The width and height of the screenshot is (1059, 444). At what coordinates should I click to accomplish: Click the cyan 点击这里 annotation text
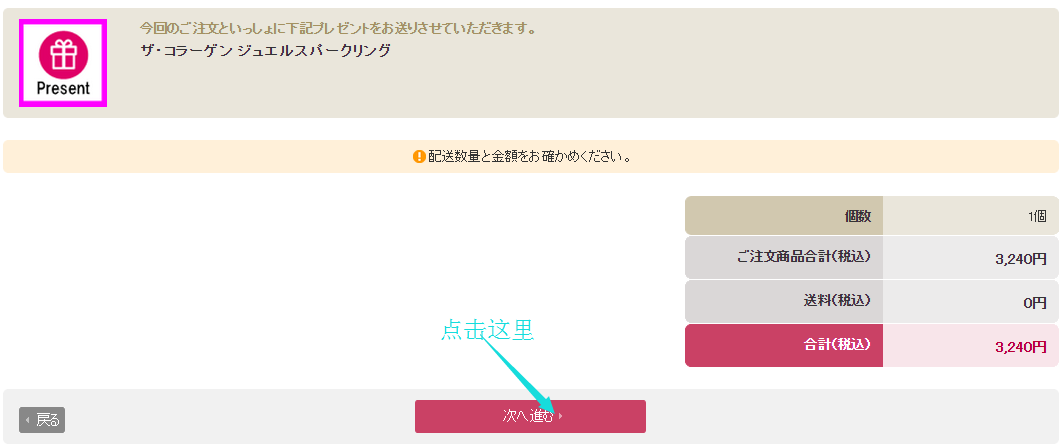[x=487, y=330]
